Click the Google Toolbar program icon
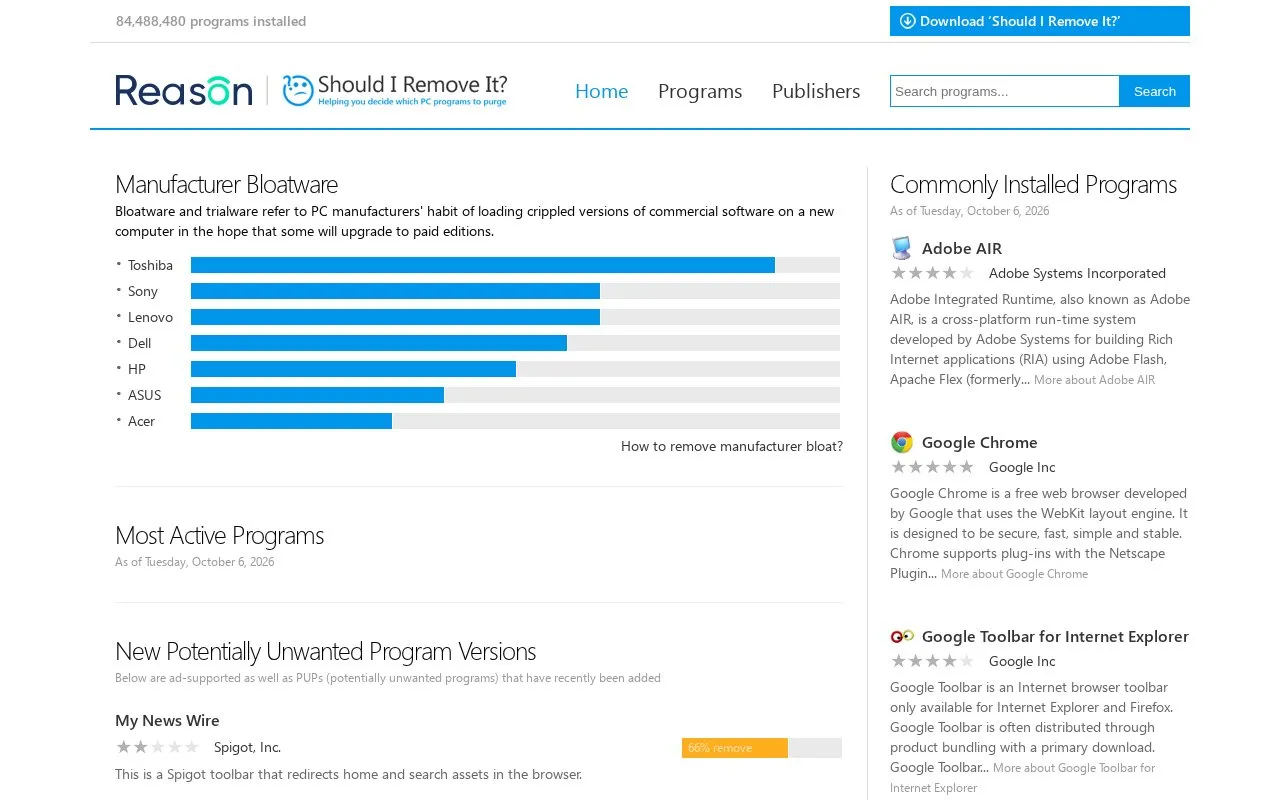Screen dimensions: 1280x800 902,636
